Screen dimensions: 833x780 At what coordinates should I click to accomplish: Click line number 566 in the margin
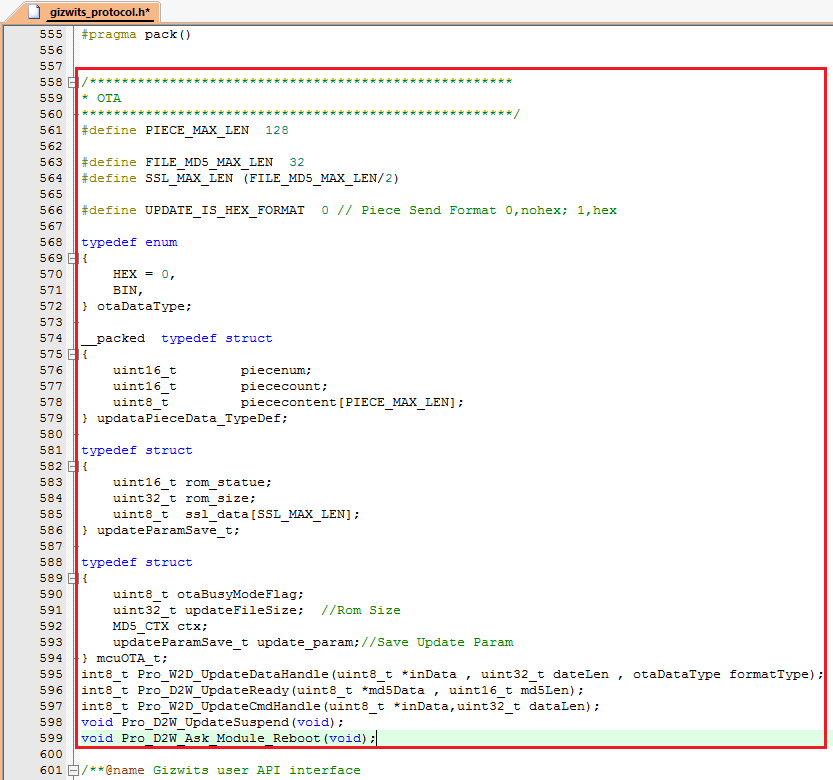(x=50, y=210)
